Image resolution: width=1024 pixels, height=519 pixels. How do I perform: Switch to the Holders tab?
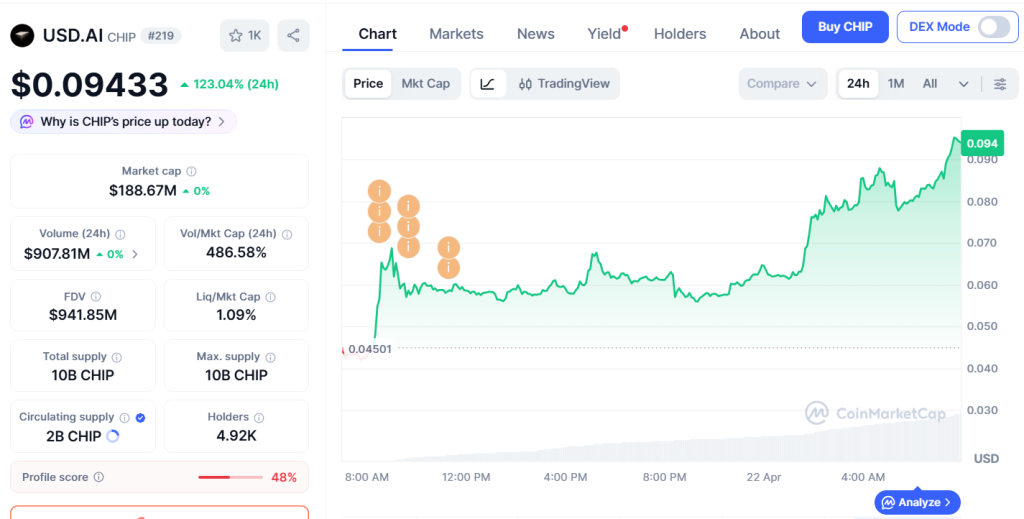pos(680,34)
